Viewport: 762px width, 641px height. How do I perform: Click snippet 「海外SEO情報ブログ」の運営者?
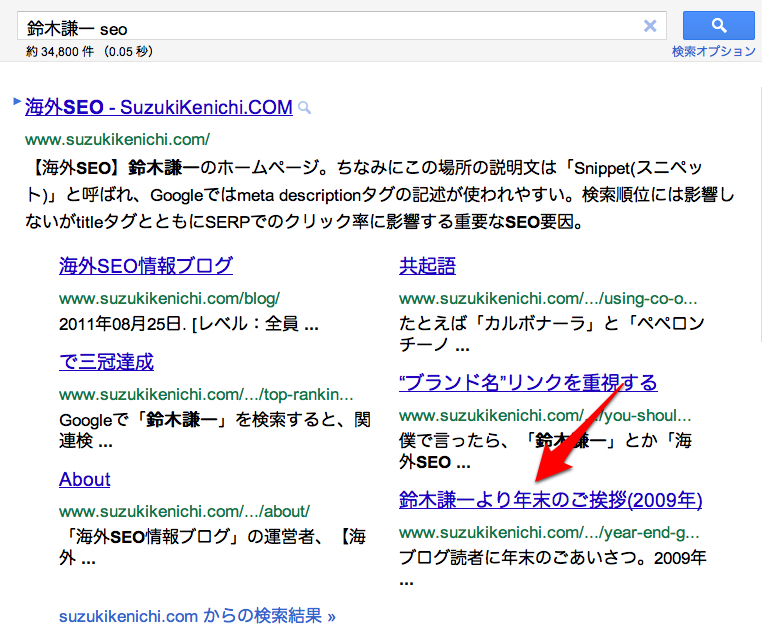point(212,547)
